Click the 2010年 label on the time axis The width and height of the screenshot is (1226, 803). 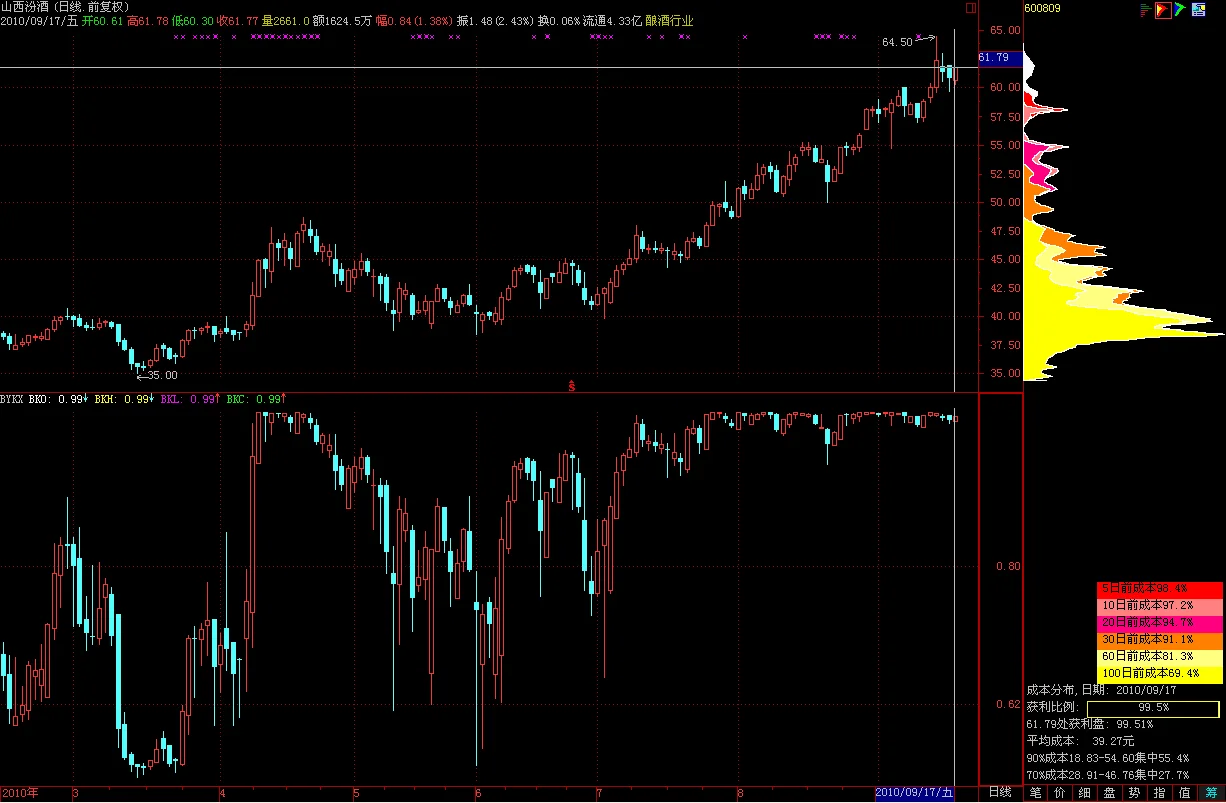[20, 793]
